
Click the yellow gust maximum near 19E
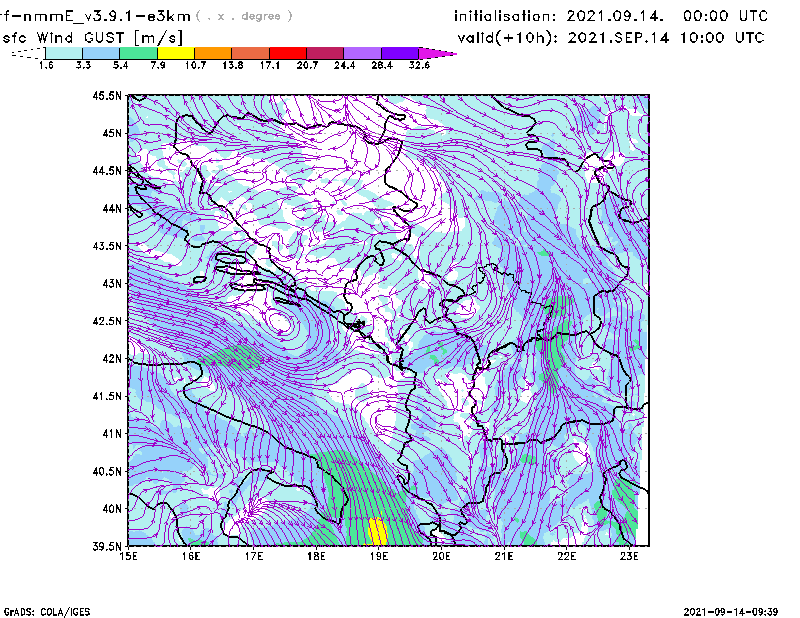[x=378, y=531]
